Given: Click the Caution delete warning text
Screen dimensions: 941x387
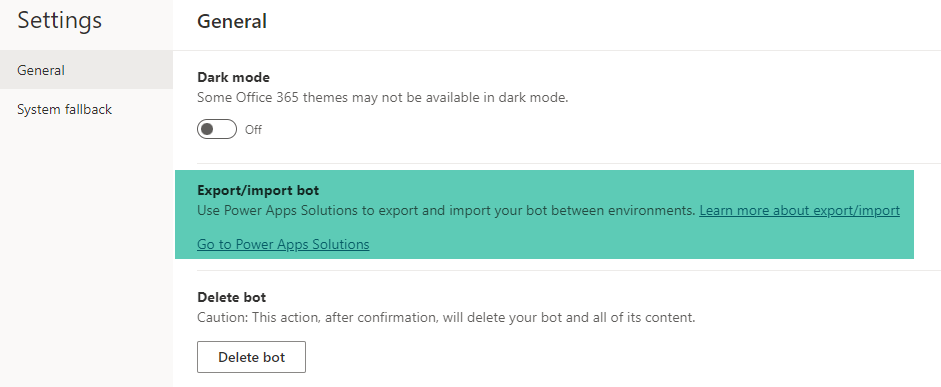Looking at the screenshot, I should [x=446, y=317].
